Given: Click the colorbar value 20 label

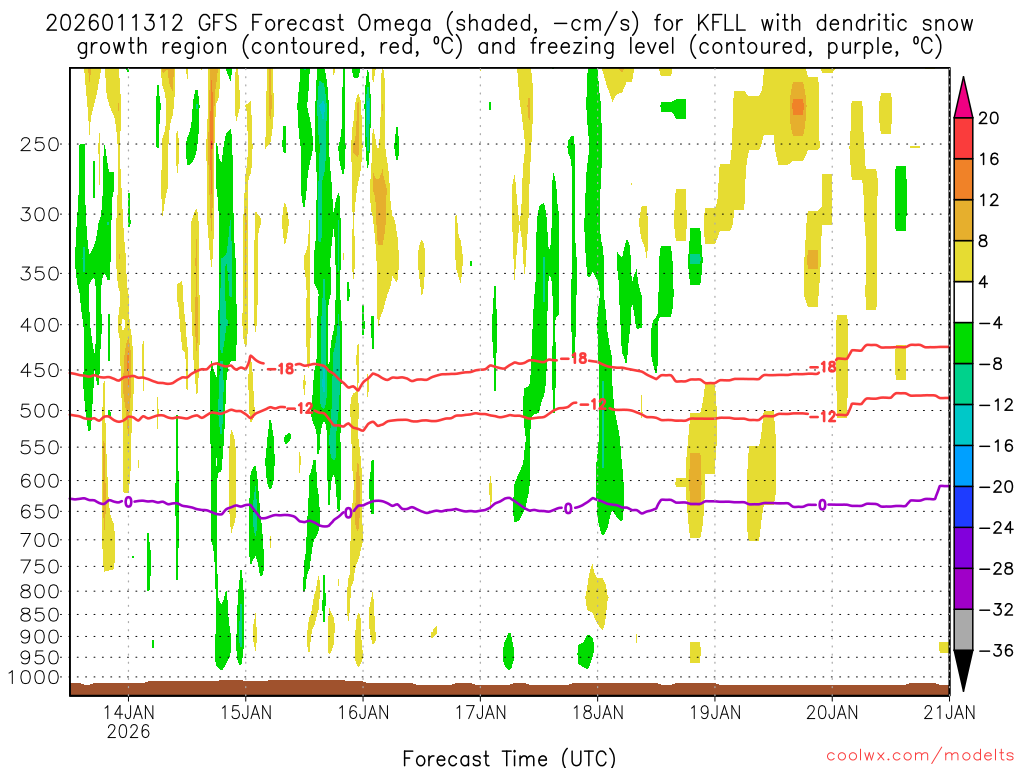Looking at the screenshot, I should point(989,118).
